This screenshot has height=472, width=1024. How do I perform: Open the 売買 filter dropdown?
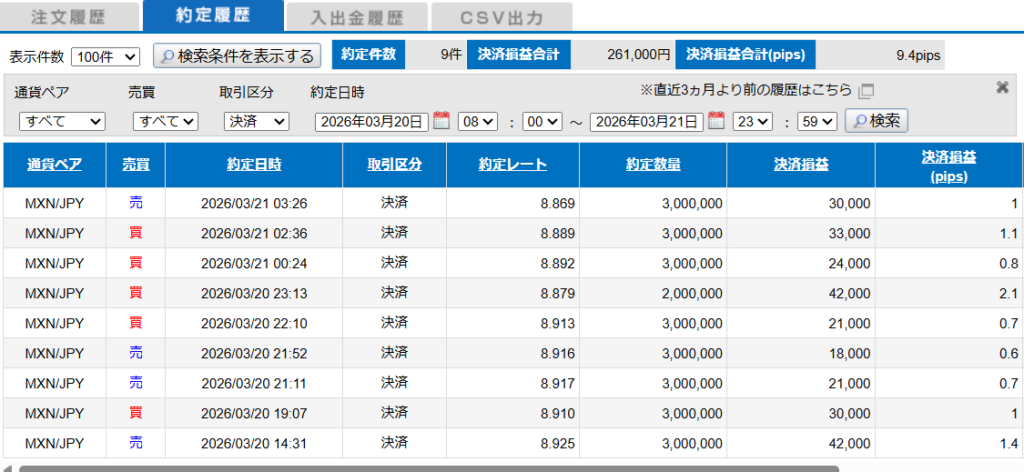coord(165,122)
